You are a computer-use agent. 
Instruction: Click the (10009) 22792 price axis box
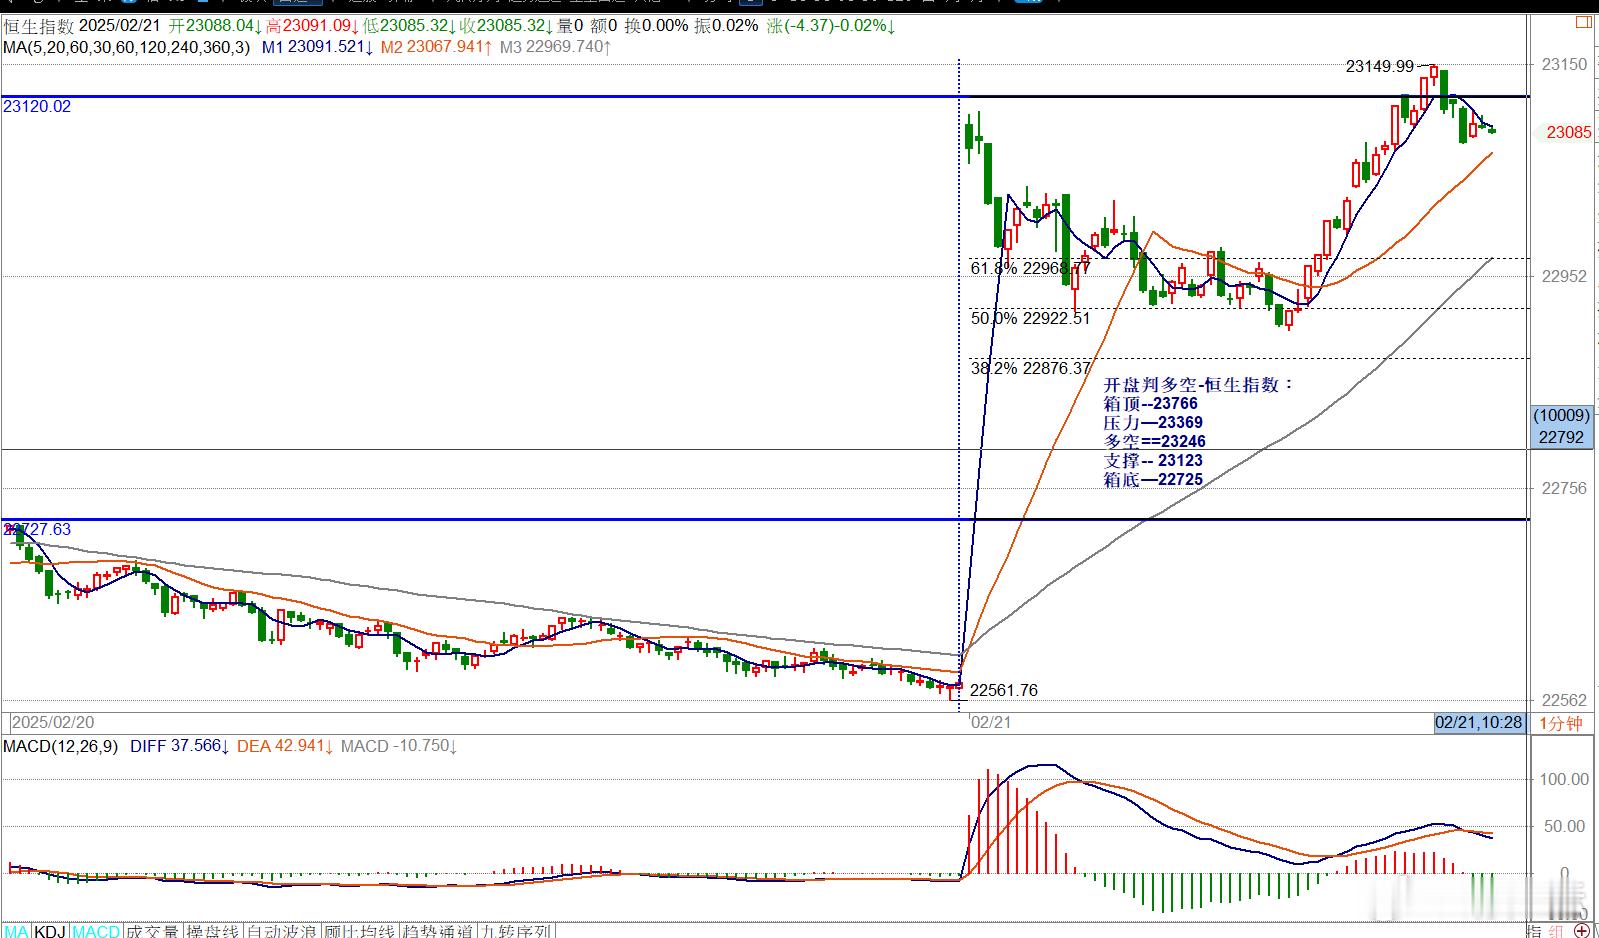coord(1561,426)
